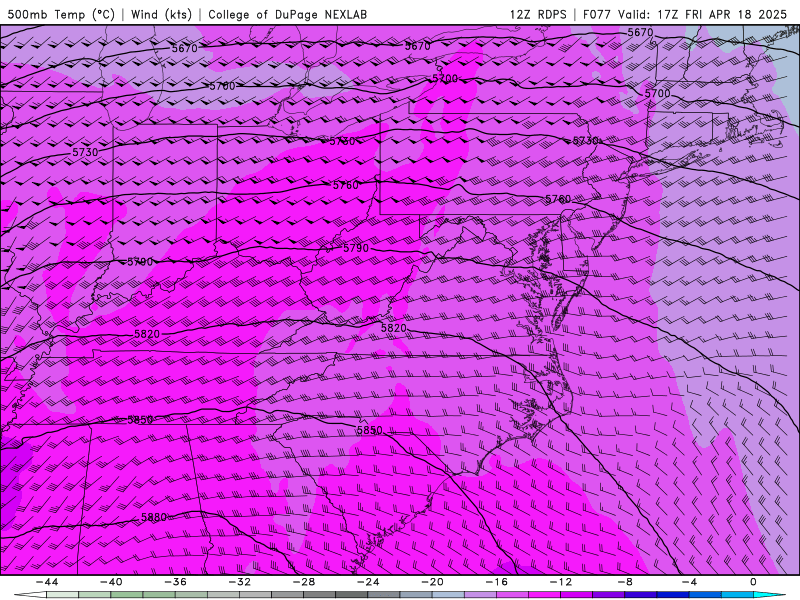Viewport: 800px width, 600px height.
Task: Click the '500mb Temp (°C)' title text
Action: [61, 14]
